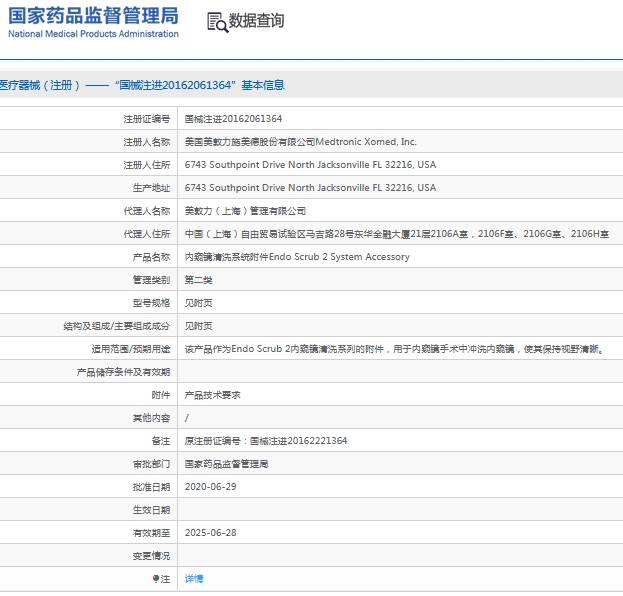623x596 pixels.
Task: Click the 数据查询 header text
Action: click(256, 21)
